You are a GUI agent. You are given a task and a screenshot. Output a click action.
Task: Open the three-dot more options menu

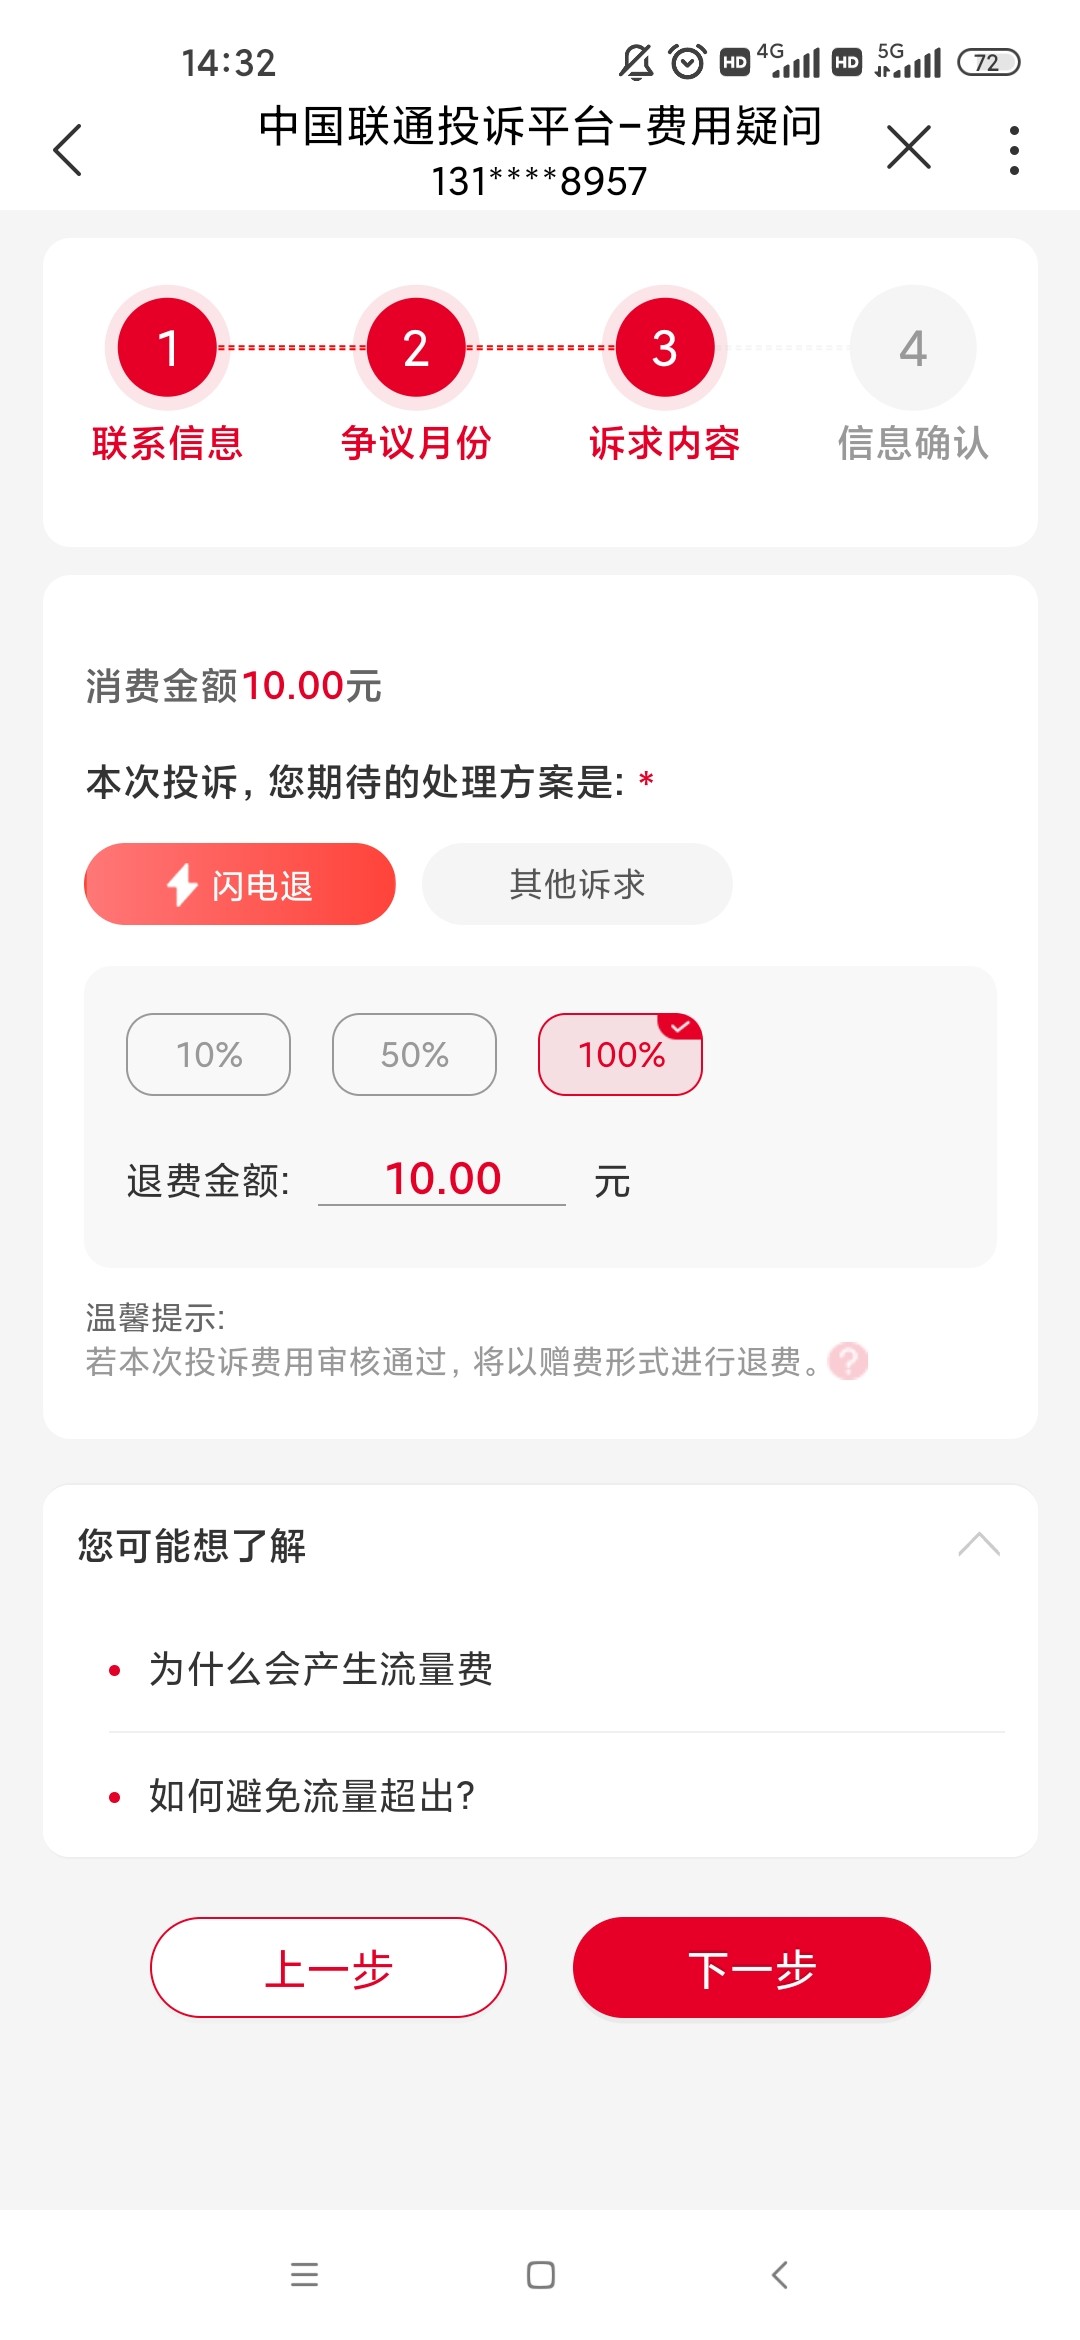pyautogui.click(x=1014, y=150)
